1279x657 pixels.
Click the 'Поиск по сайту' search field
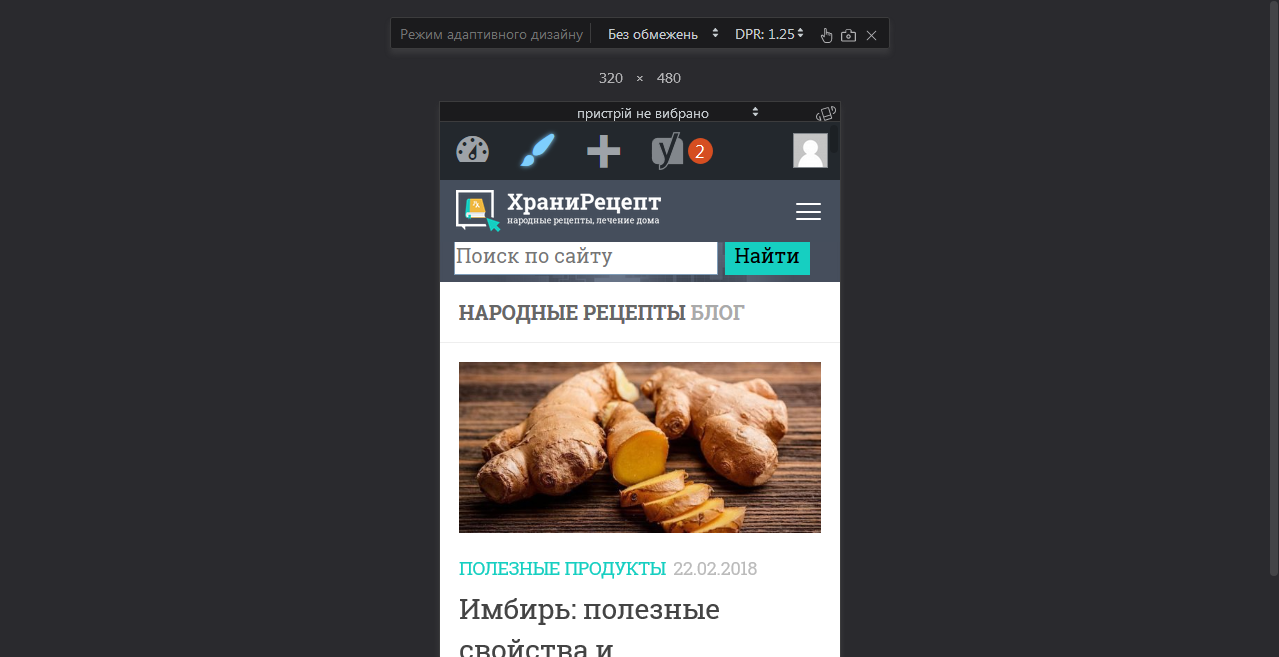[x=586, y=257]
